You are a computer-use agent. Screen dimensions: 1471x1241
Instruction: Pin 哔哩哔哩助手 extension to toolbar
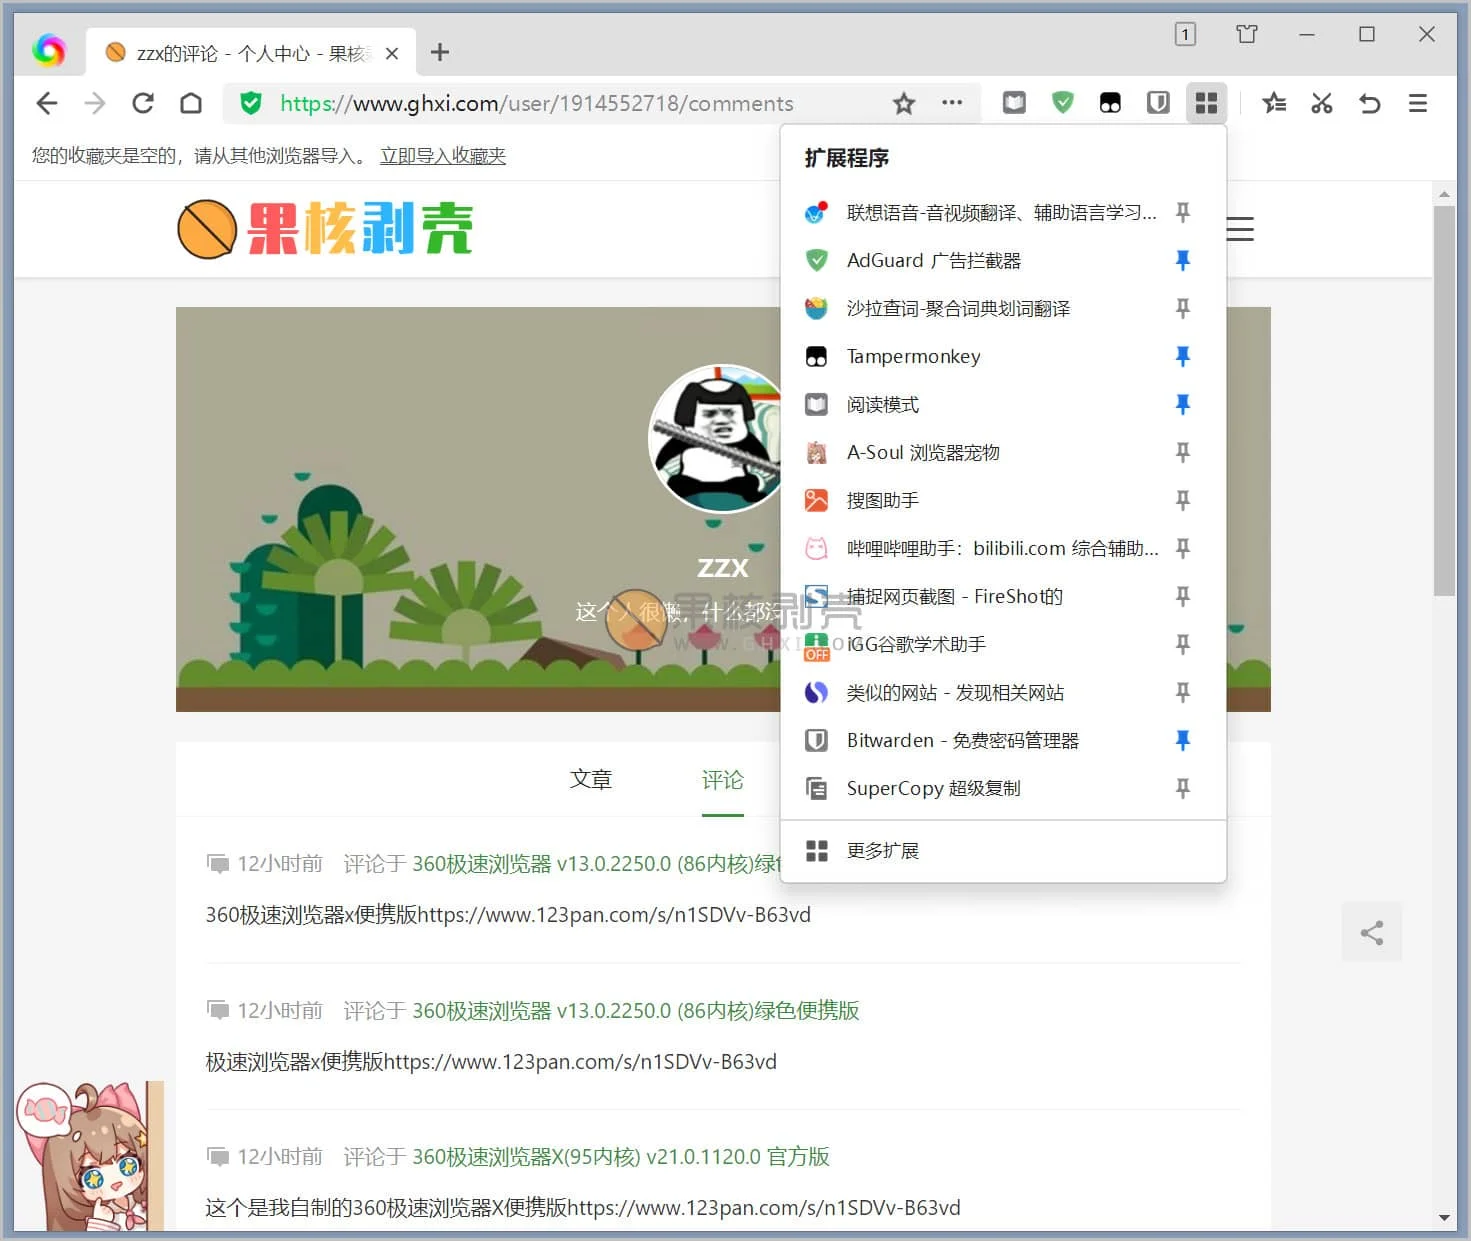pos(1183,548)
